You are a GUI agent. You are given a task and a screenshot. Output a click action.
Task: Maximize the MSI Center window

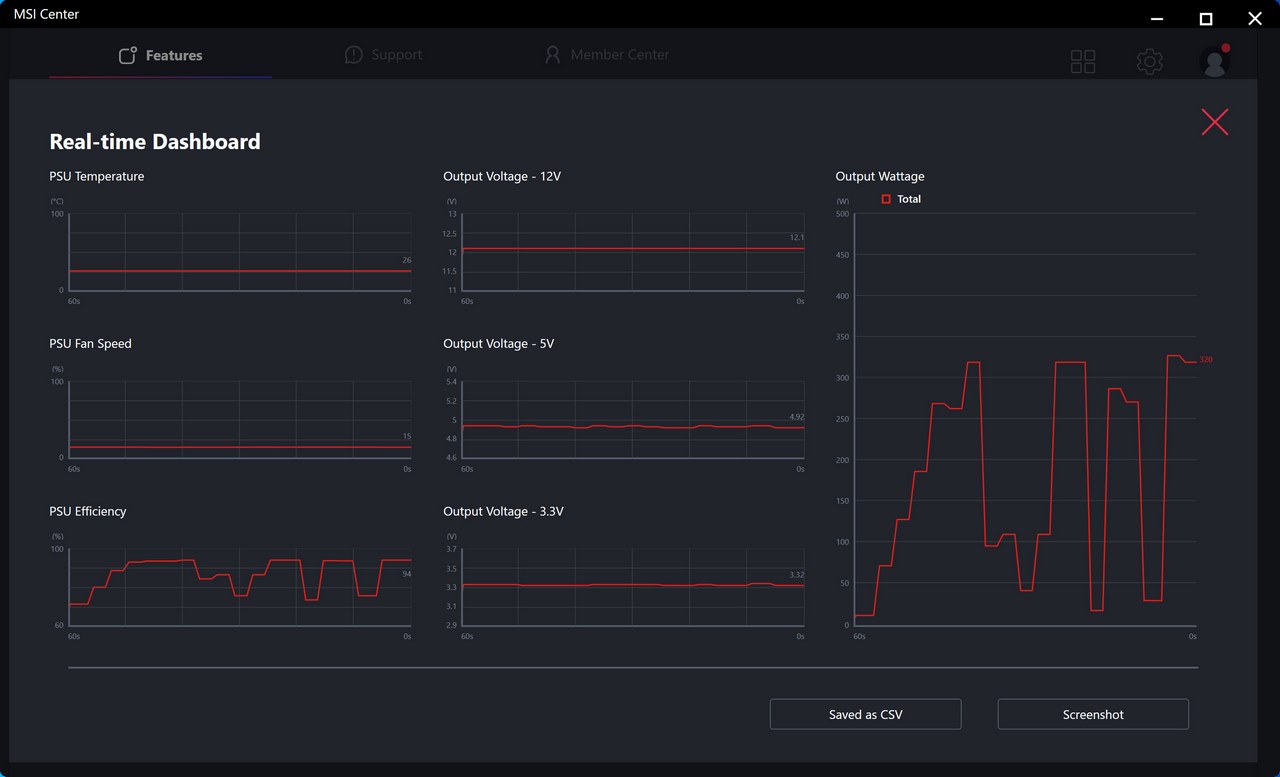coord(1206,18)
